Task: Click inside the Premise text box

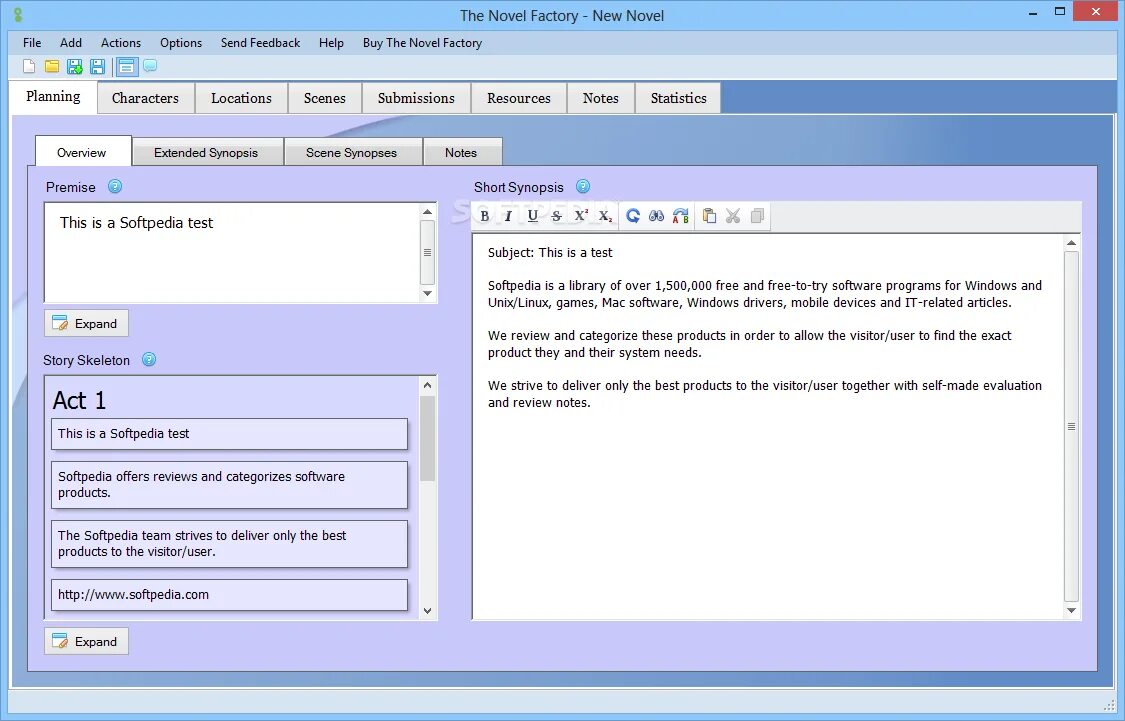Action: tap(232, 253)
